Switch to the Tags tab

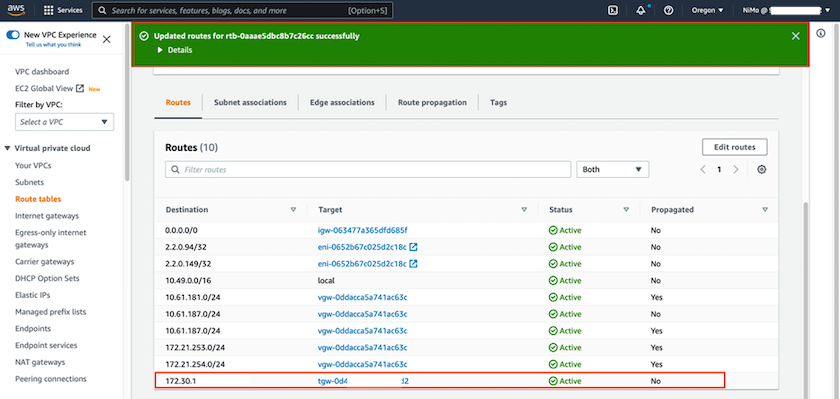point(498,102)
